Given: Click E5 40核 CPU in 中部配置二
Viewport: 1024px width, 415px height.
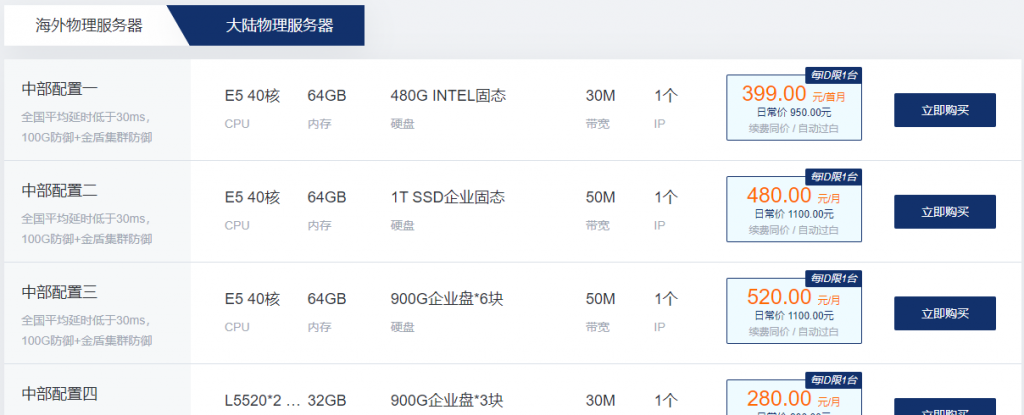Looking at the screenshot, I should click(252, 197).
